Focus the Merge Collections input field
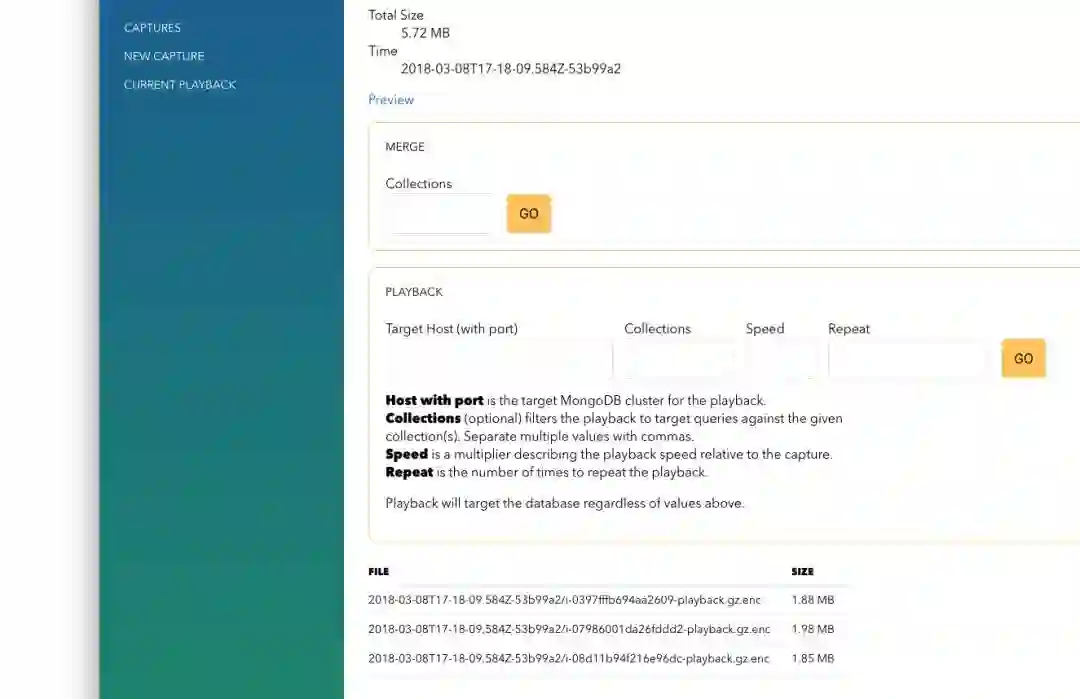 pos(441,214)
